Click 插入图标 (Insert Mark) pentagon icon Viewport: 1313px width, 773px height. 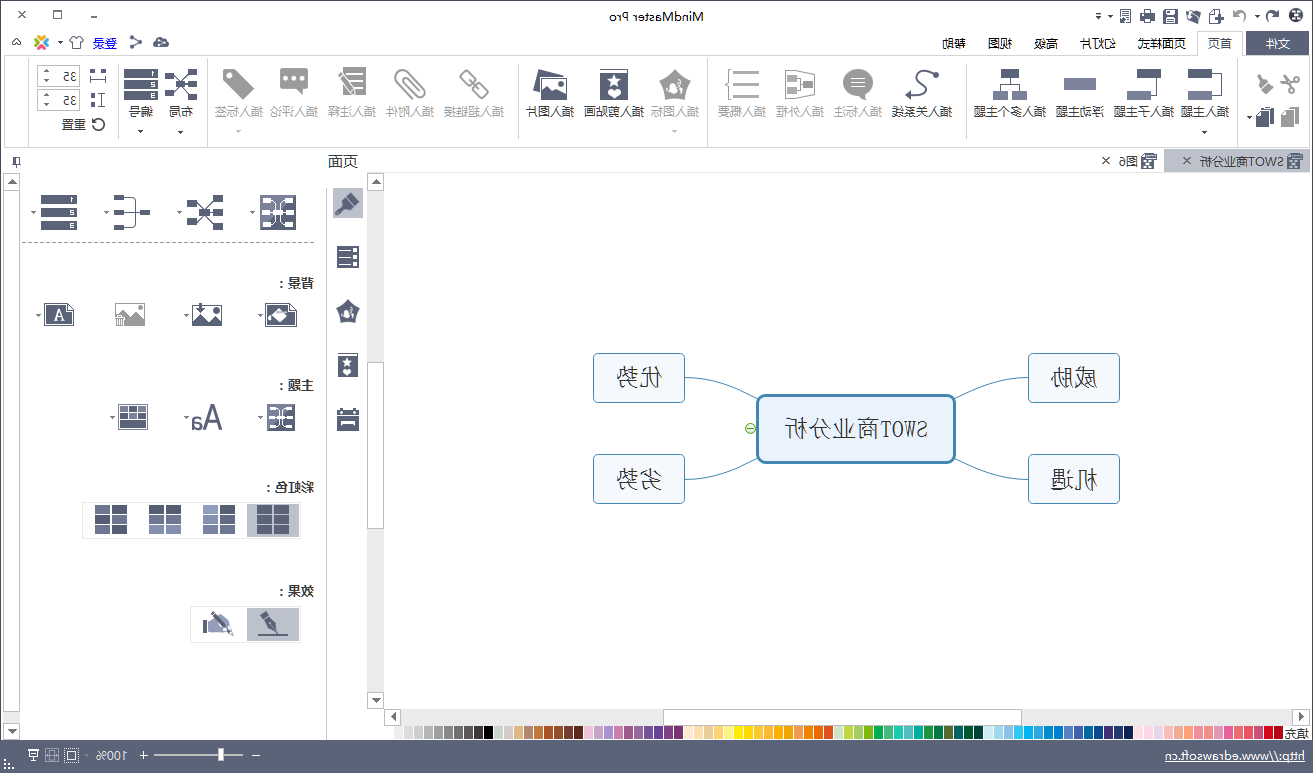pyautogui.click(x=675, y=85)
